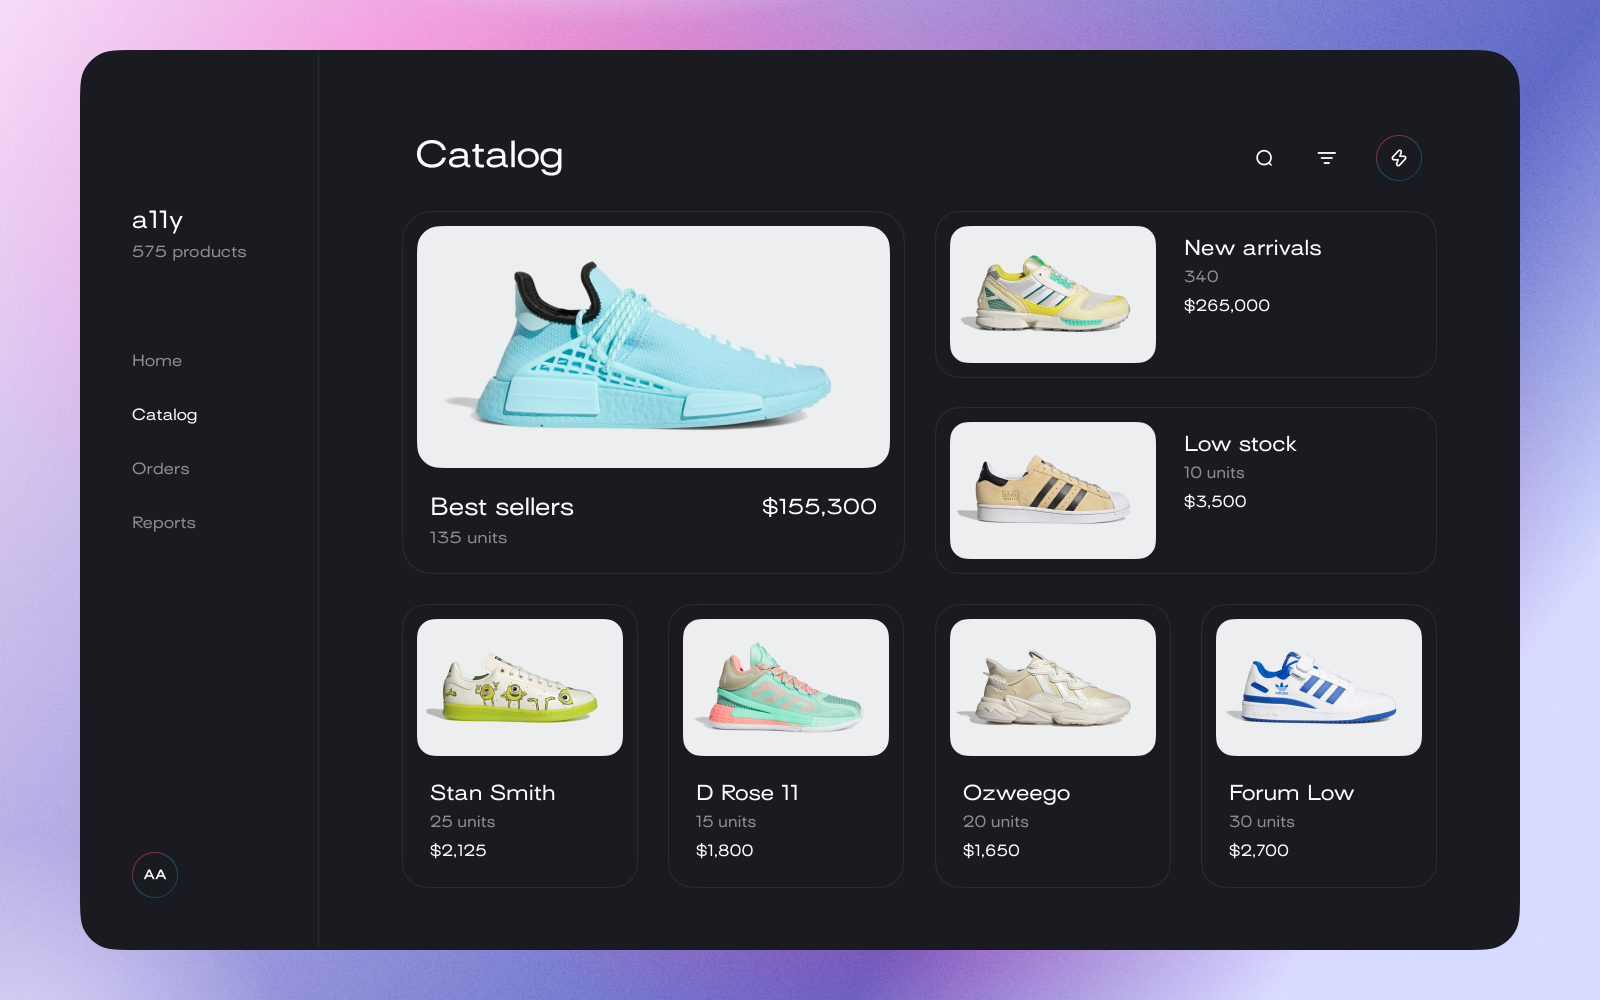
Task: Open the D Rose 11 product image
Action: pos(786,687)
